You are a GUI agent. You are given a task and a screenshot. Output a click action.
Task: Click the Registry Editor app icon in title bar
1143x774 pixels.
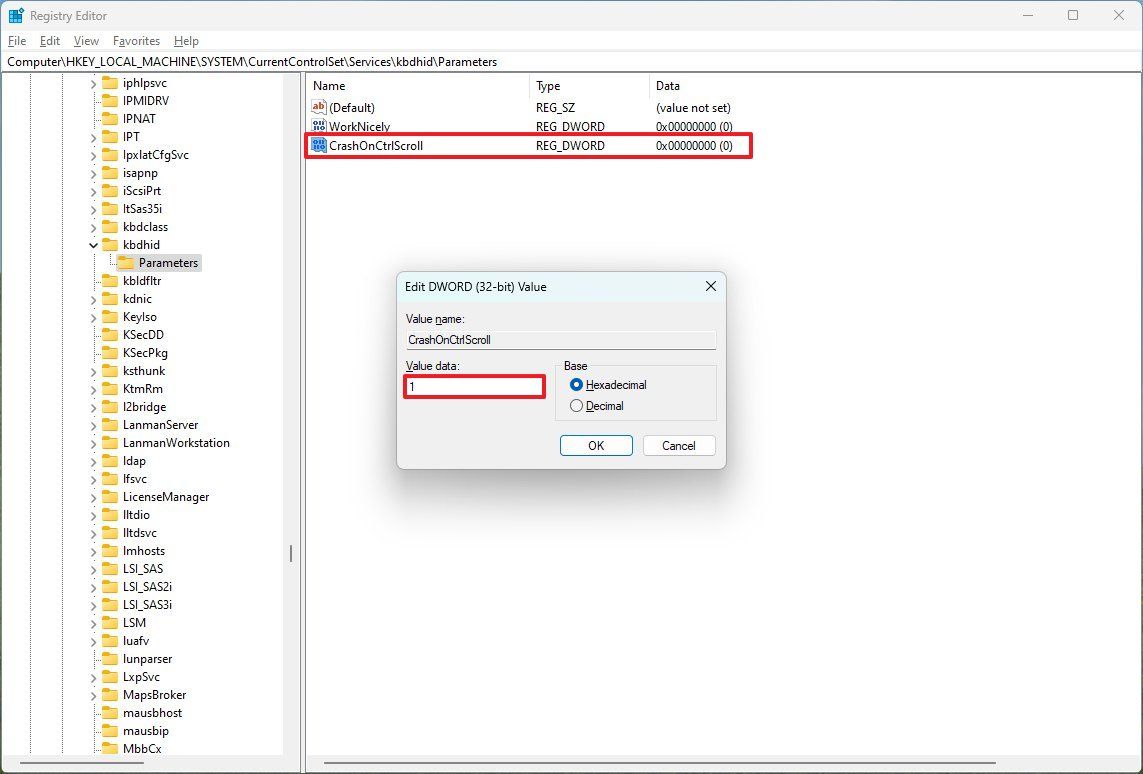click(x=16, y=15)
